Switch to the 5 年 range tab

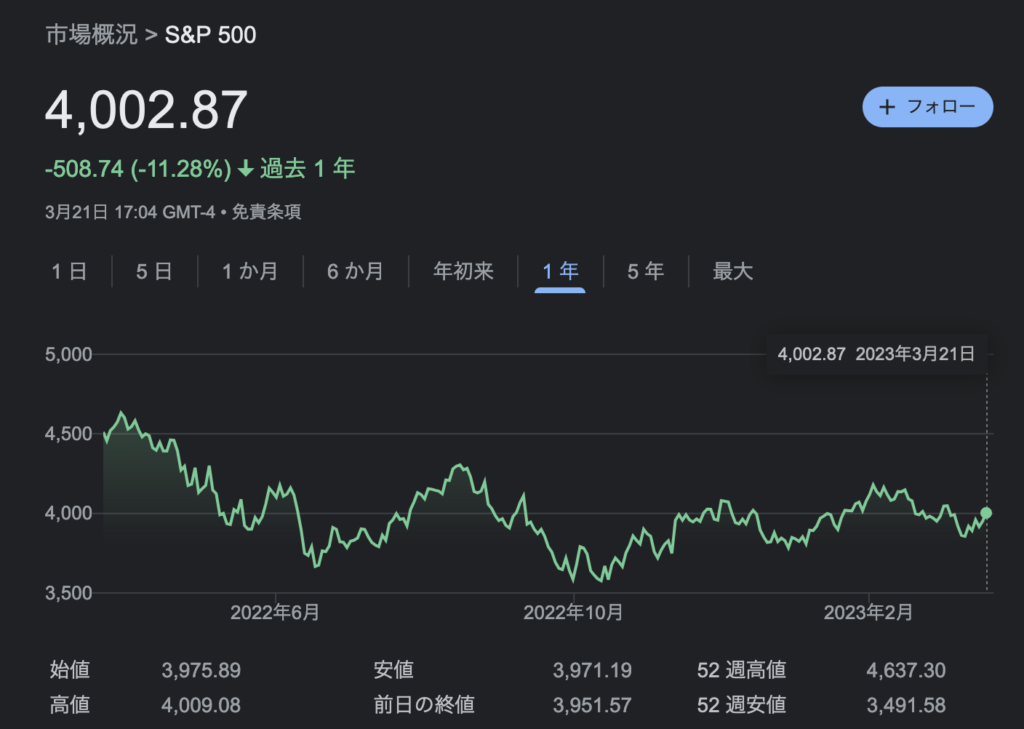(x=645, y=271)
